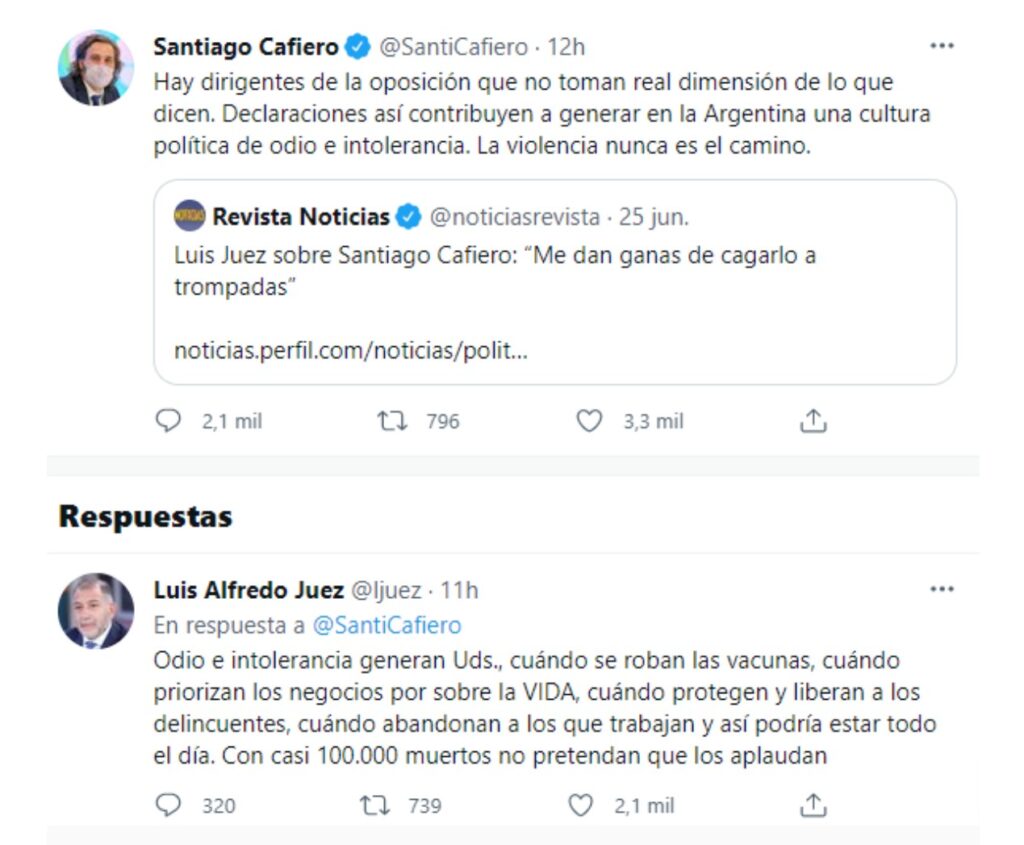Screen dimensions: 1024x845
Task: Like Santiago Cafiero's tweet
Action: tap(589, 422)
